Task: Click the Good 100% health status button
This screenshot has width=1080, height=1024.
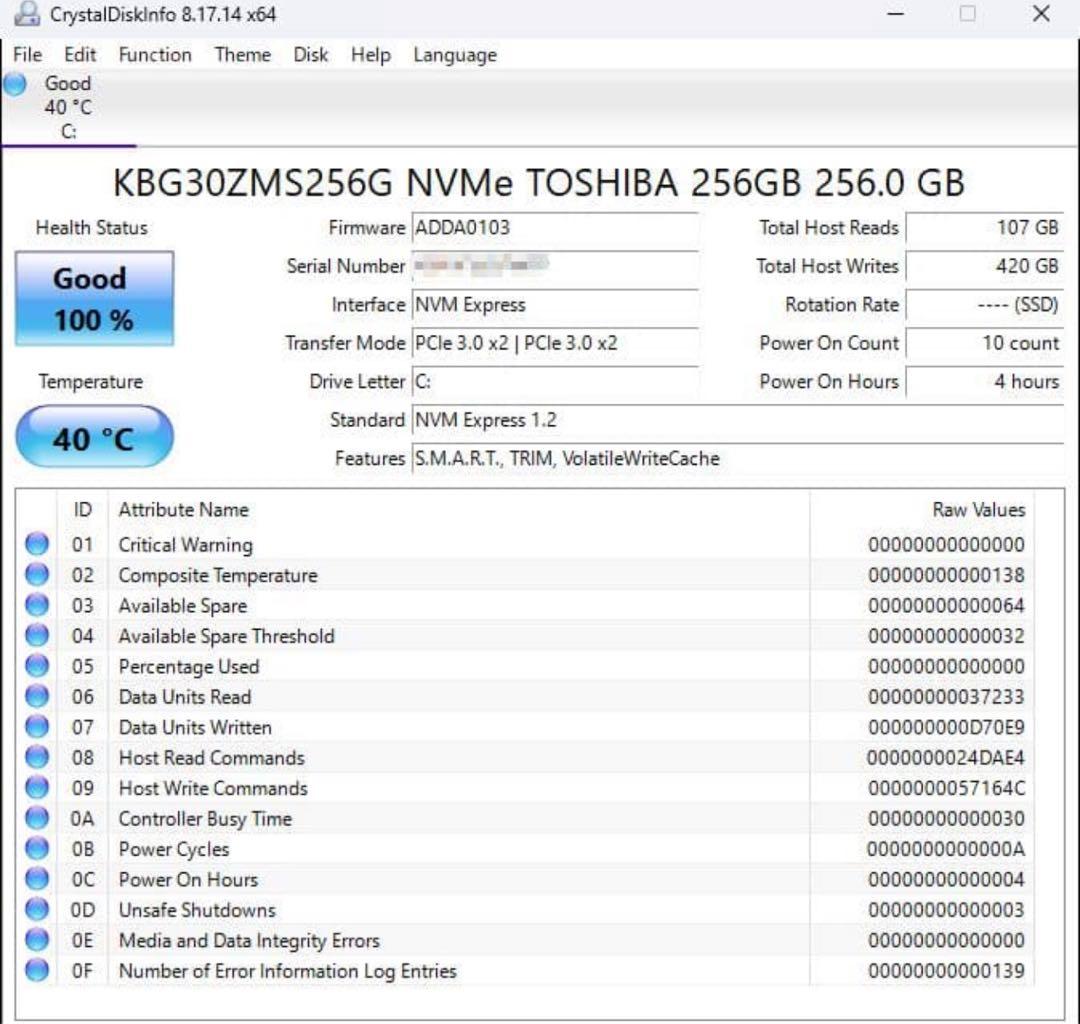Action: point(93,298)
